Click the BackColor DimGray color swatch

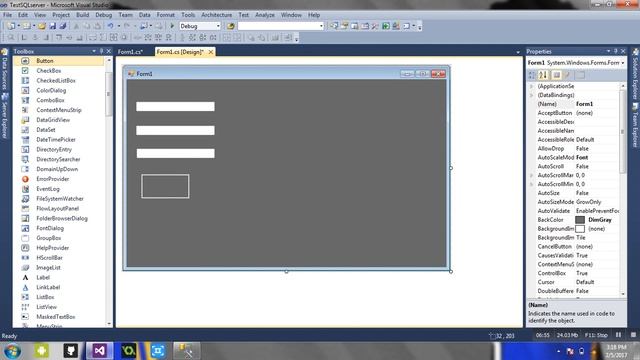point(580,220)
